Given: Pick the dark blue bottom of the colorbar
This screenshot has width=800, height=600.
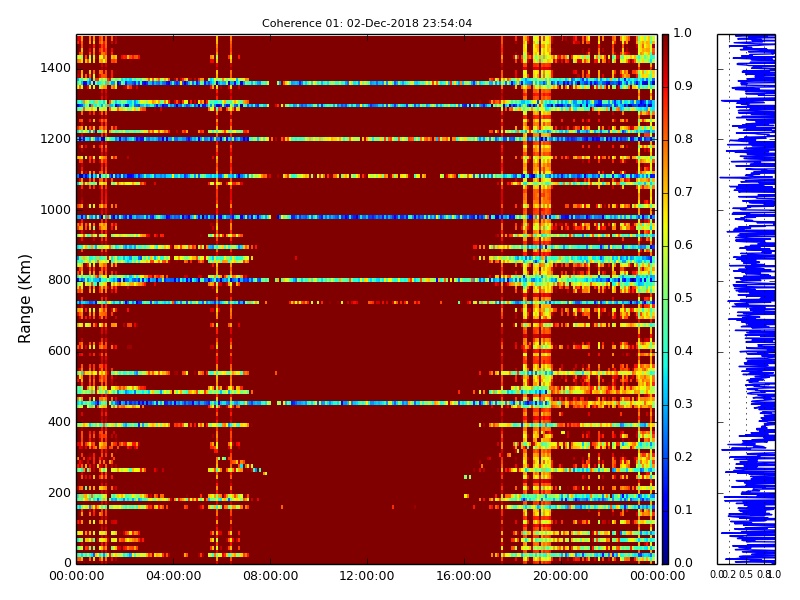Looking at the screenshot, I should click(665, 558).
